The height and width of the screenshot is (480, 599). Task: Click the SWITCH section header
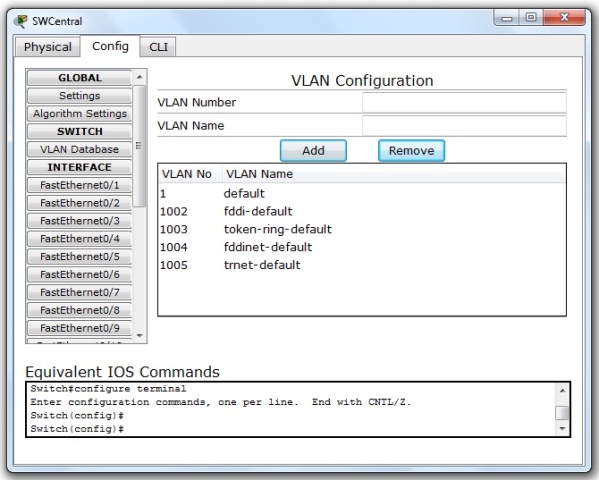79,131
